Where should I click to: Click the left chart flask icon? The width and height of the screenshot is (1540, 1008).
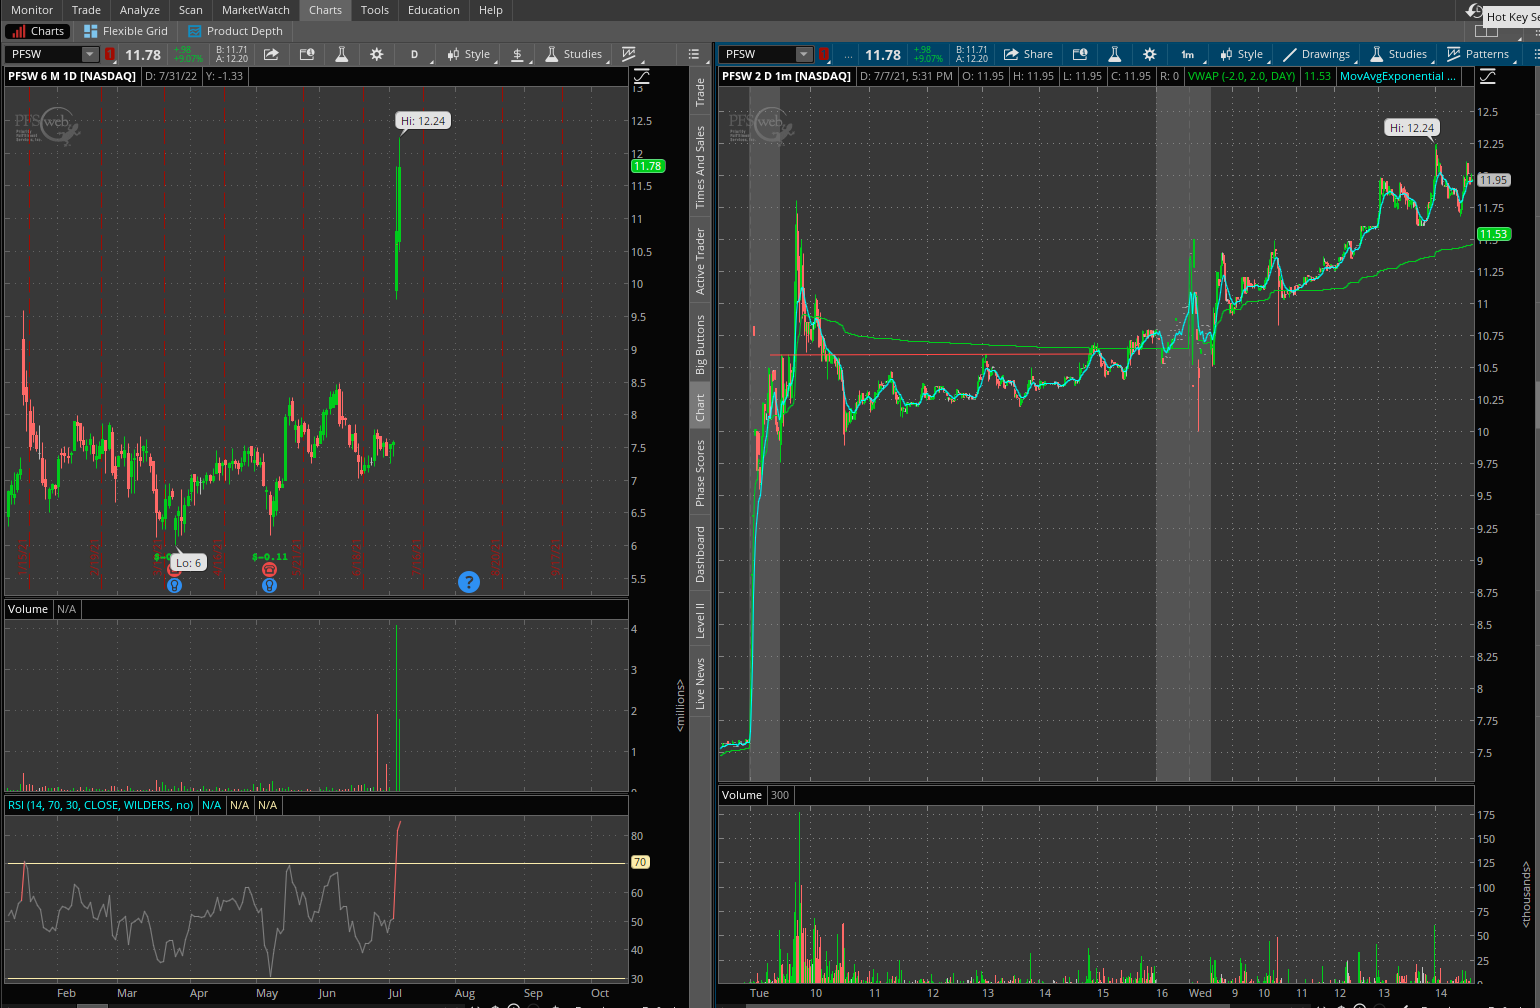(342, 54)
